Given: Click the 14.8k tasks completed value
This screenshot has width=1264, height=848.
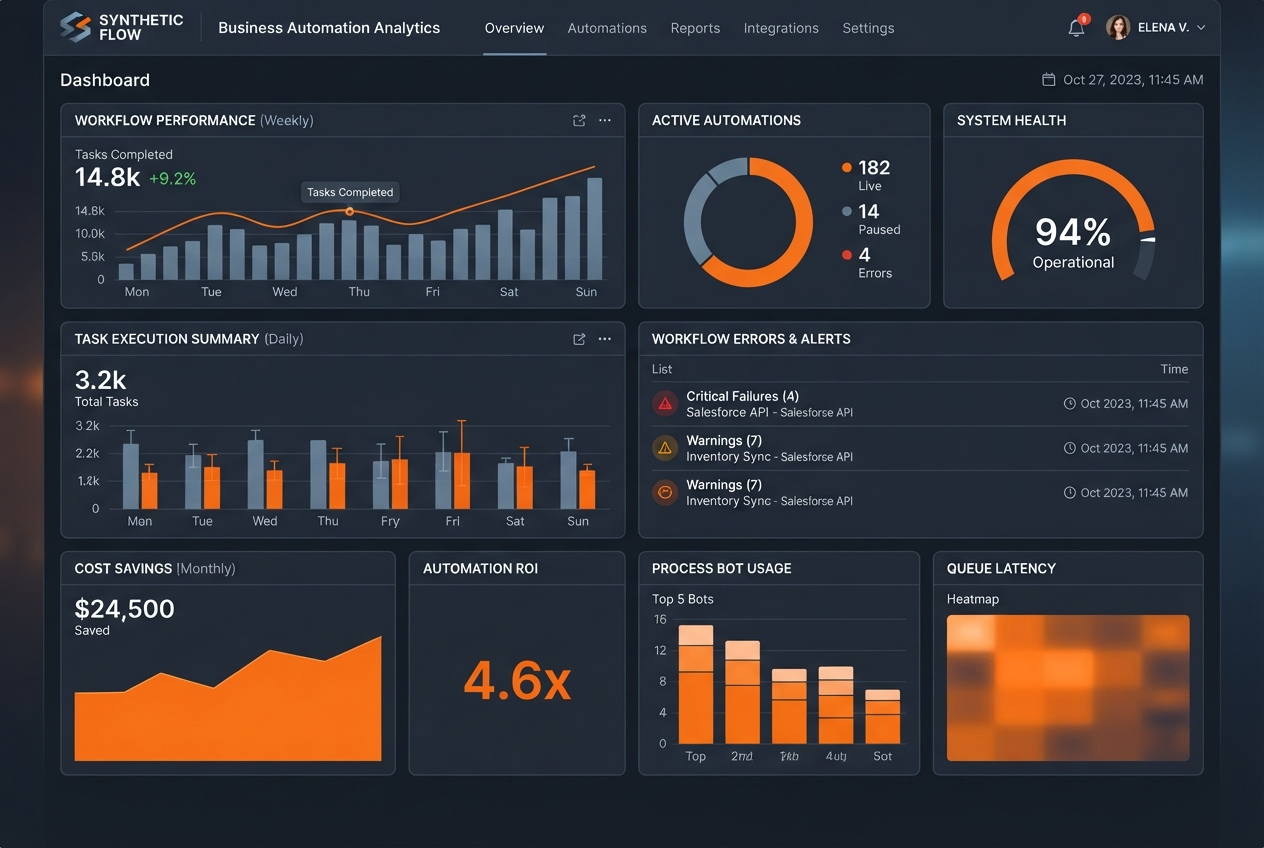Looking at the screenshot, I should 107,178.
